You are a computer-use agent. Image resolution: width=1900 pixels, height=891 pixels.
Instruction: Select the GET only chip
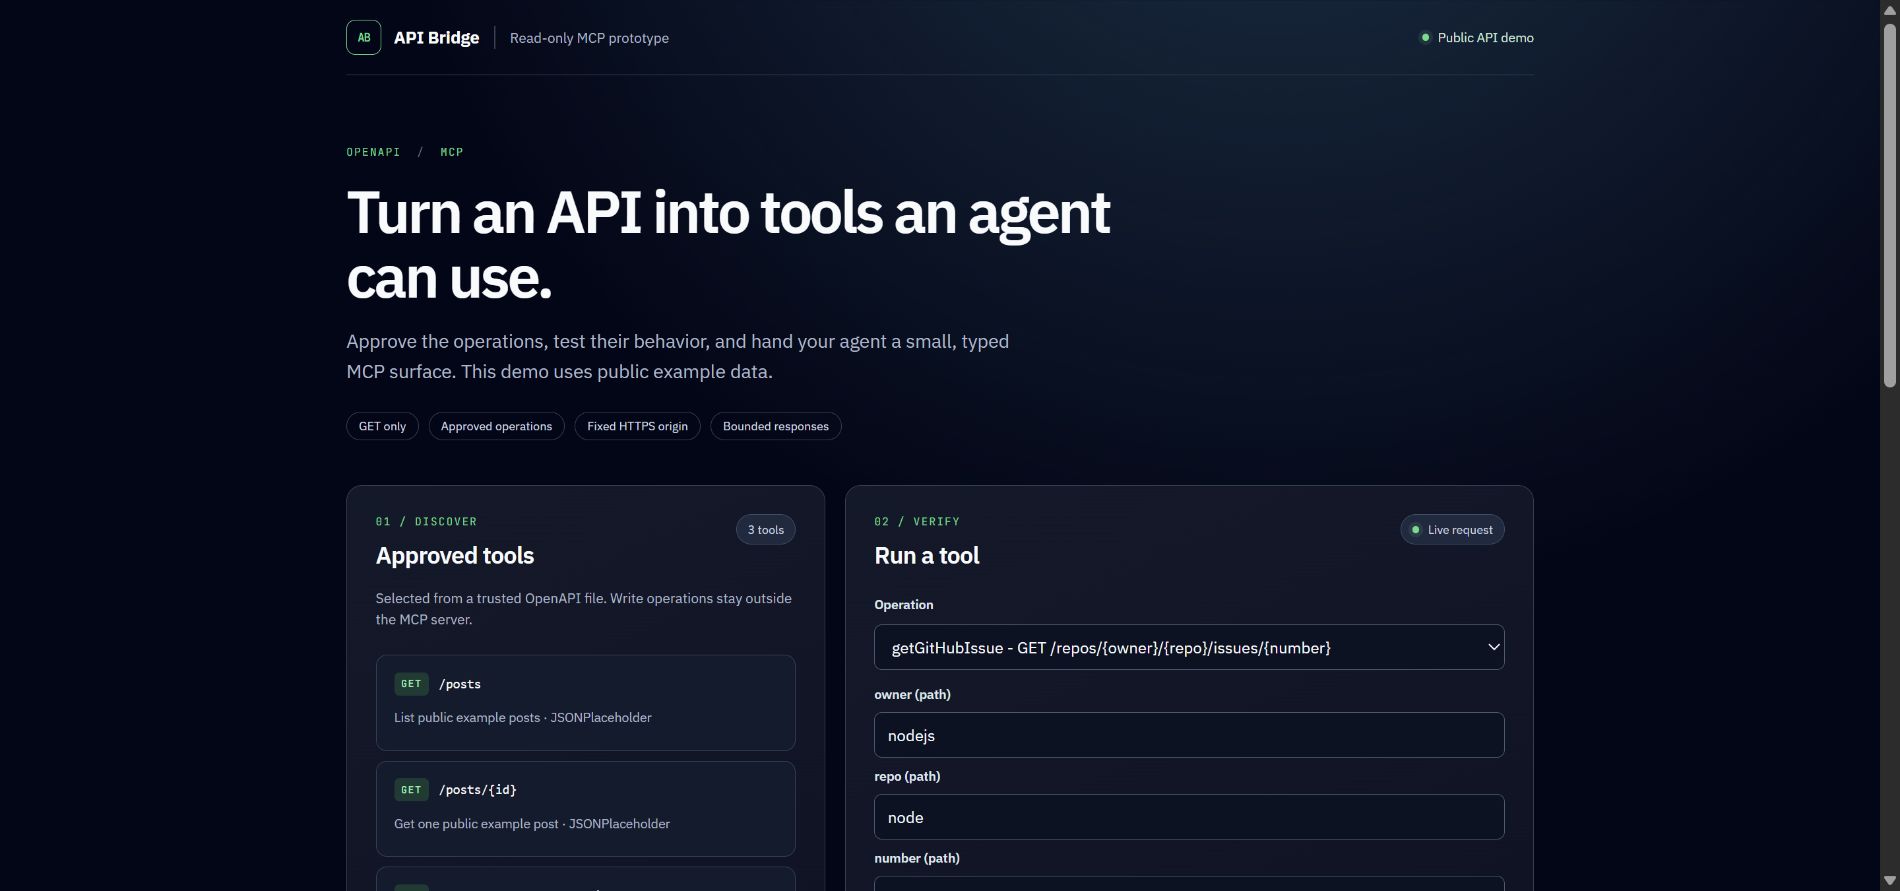(382, 426)
